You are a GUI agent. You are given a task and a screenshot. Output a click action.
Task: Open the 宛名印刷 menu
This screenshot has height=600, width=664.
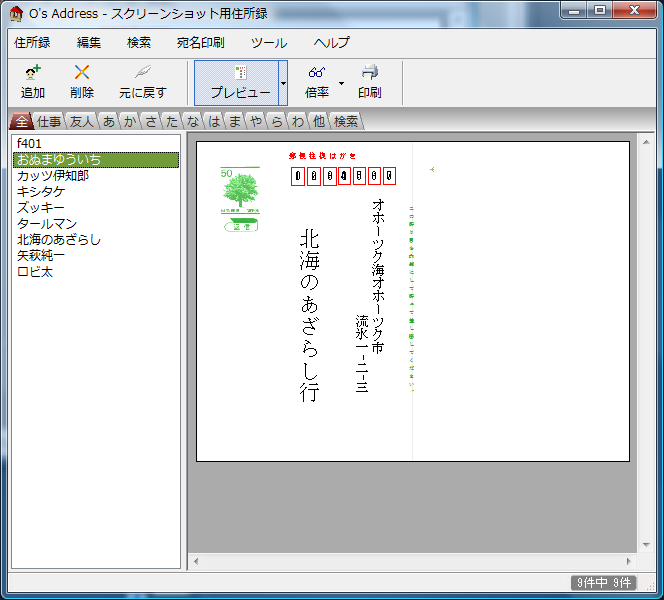pyautogui.click(x=200, y=43)
